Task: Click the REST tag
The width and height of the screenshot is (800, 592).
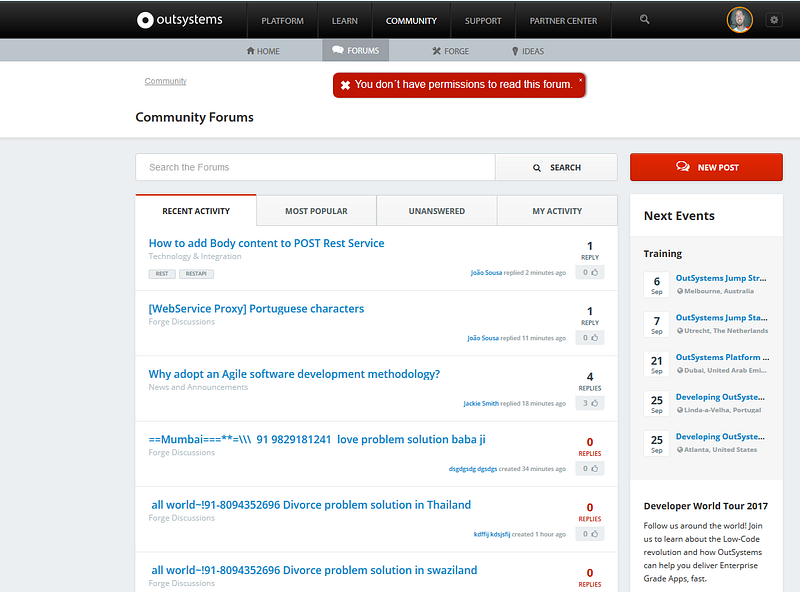Action: click(162, 274)
